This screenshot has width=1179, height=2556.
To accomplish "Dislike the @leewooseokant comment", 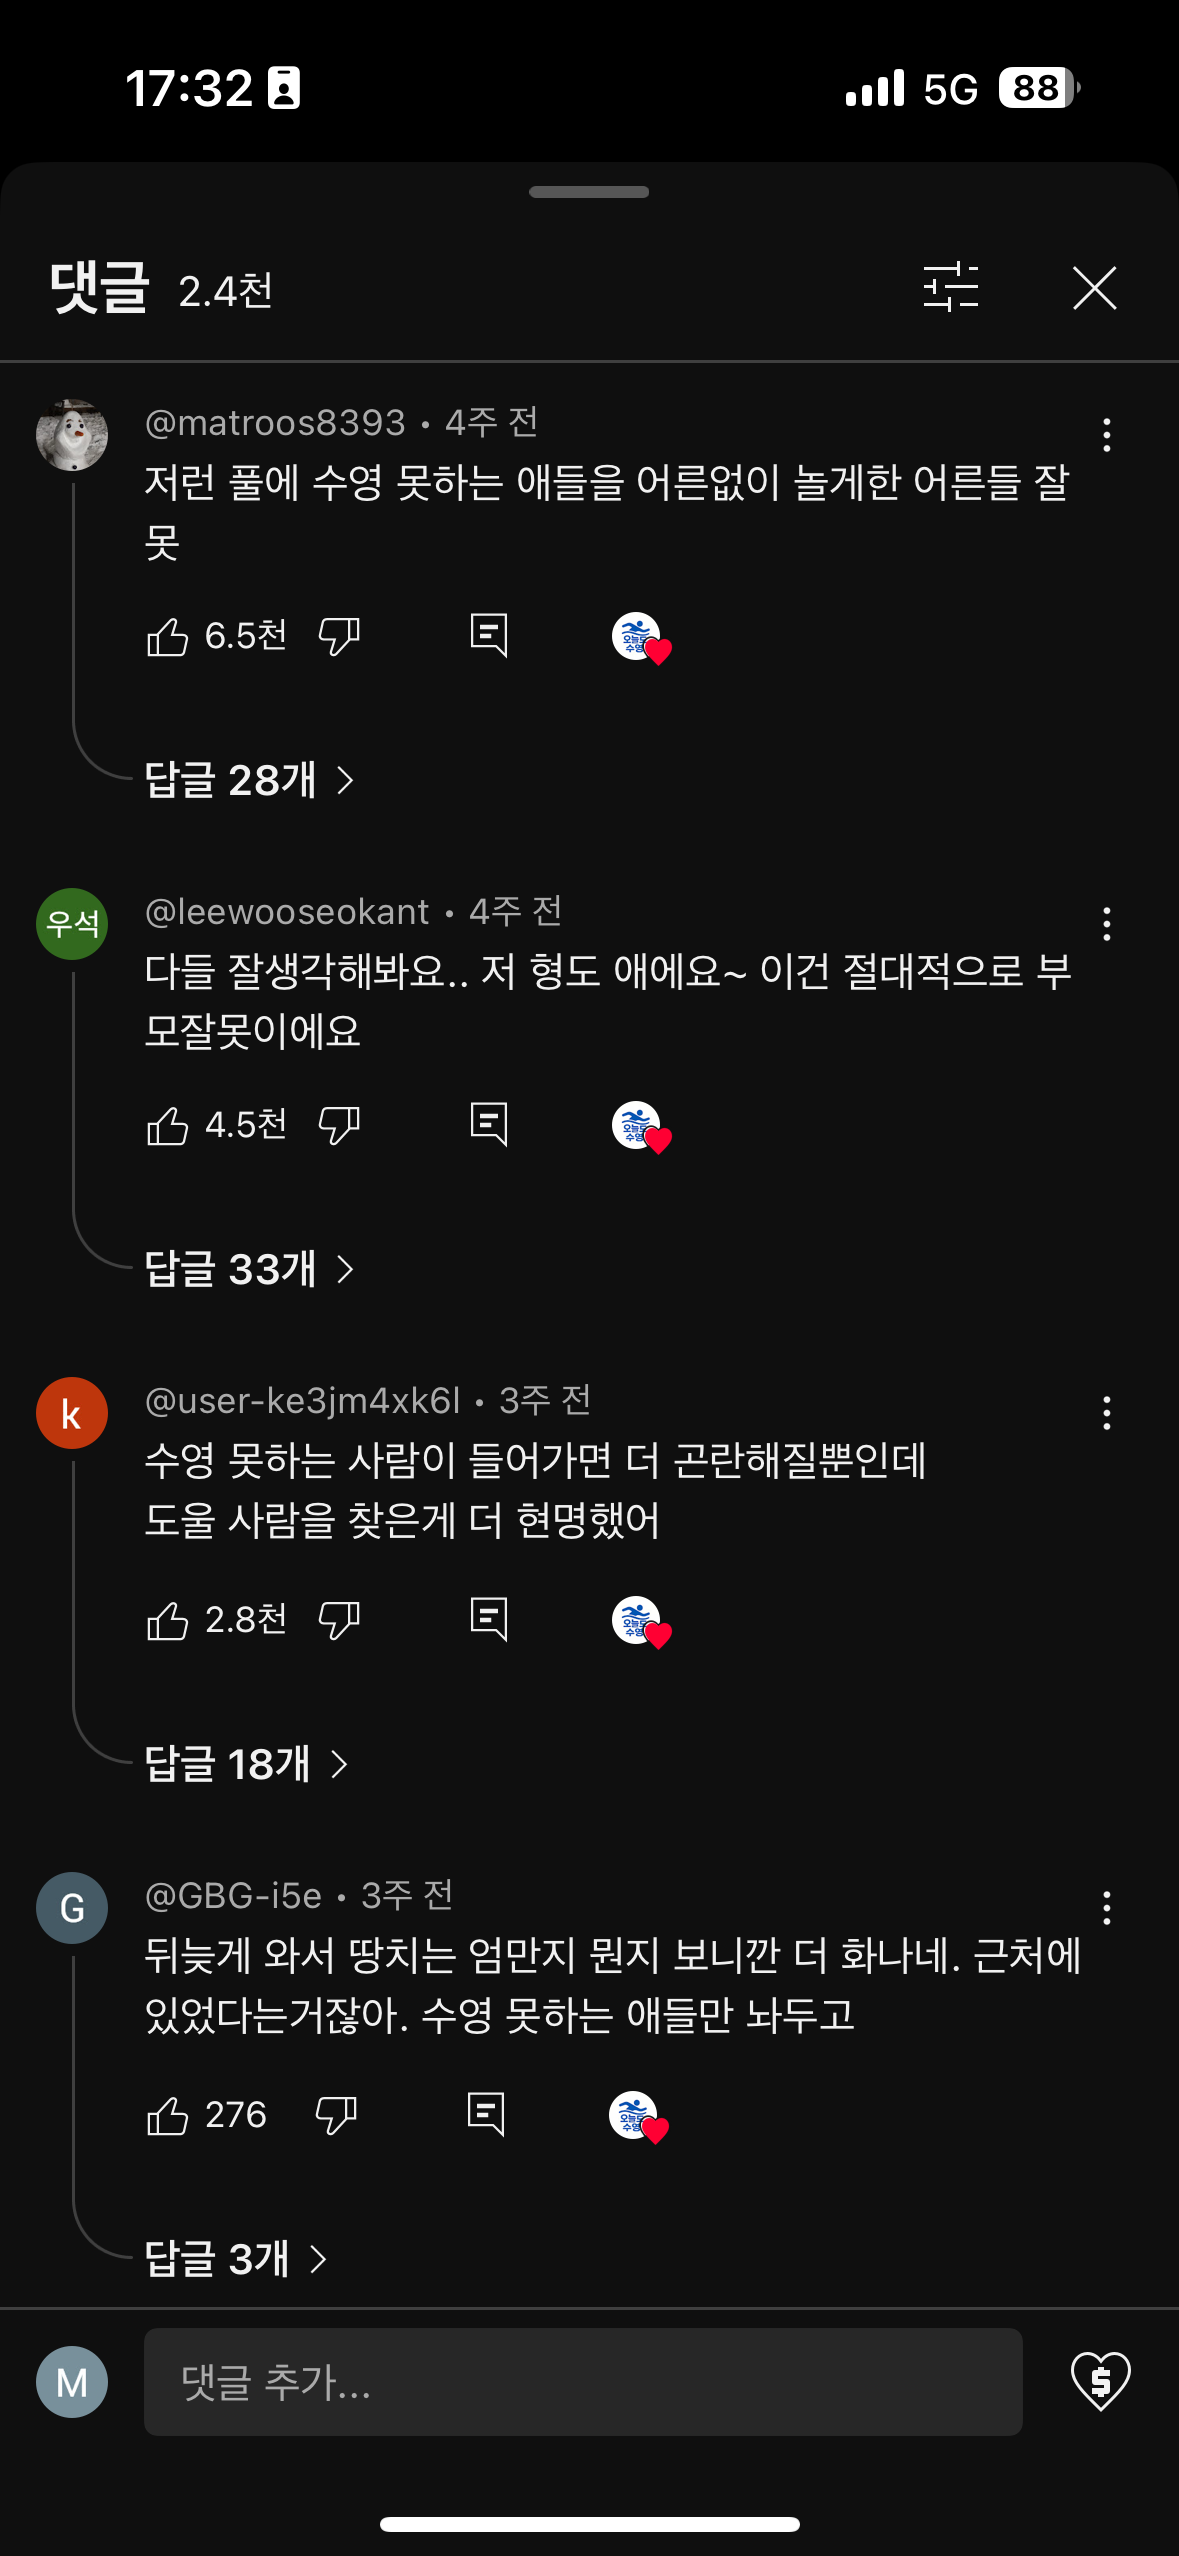I will tap(339, 1125).
